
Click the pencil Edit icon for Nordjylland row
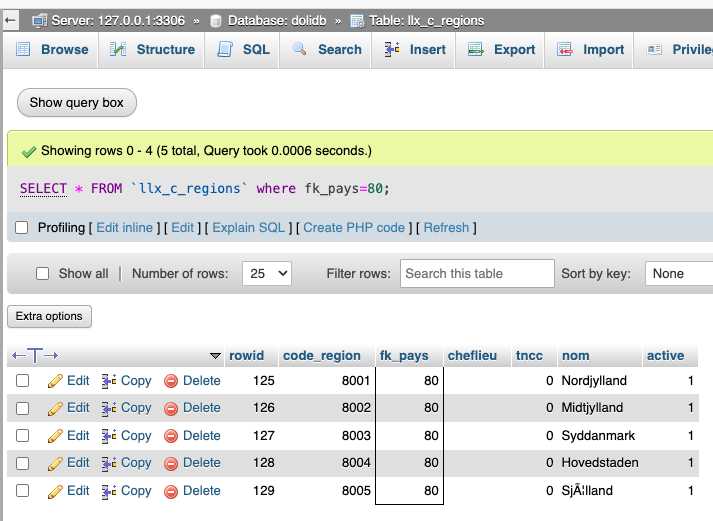pyautogui.click(x=56, y=381)
